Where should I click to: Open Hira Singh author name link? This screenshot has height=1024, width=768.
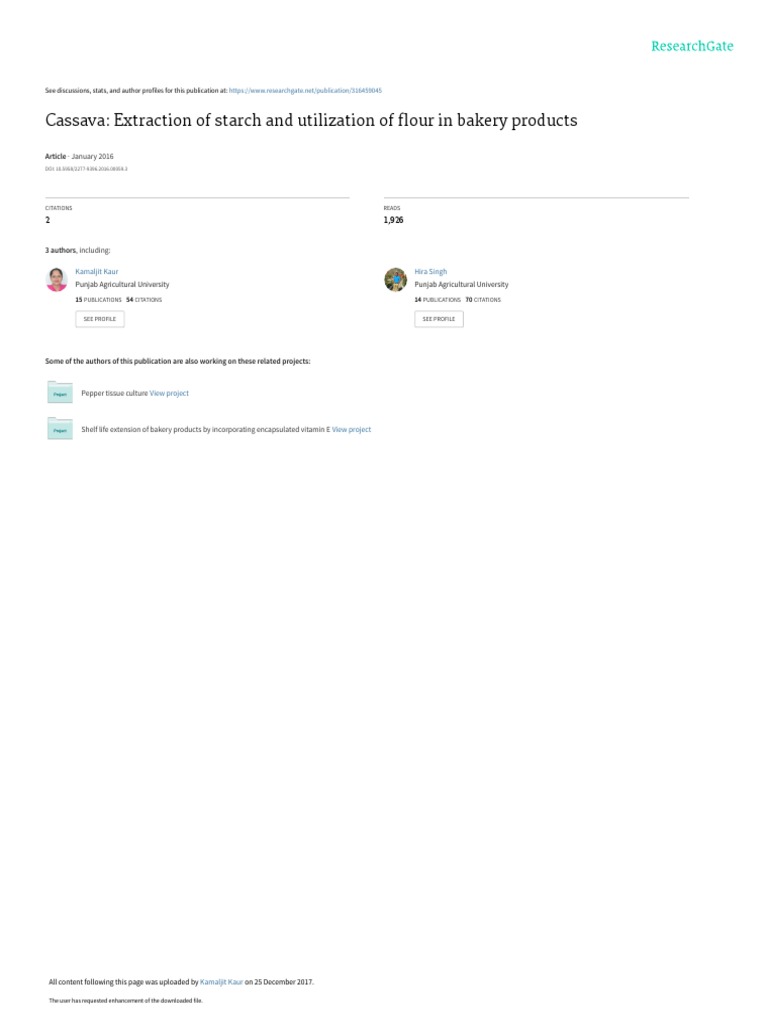click(431, 272)
